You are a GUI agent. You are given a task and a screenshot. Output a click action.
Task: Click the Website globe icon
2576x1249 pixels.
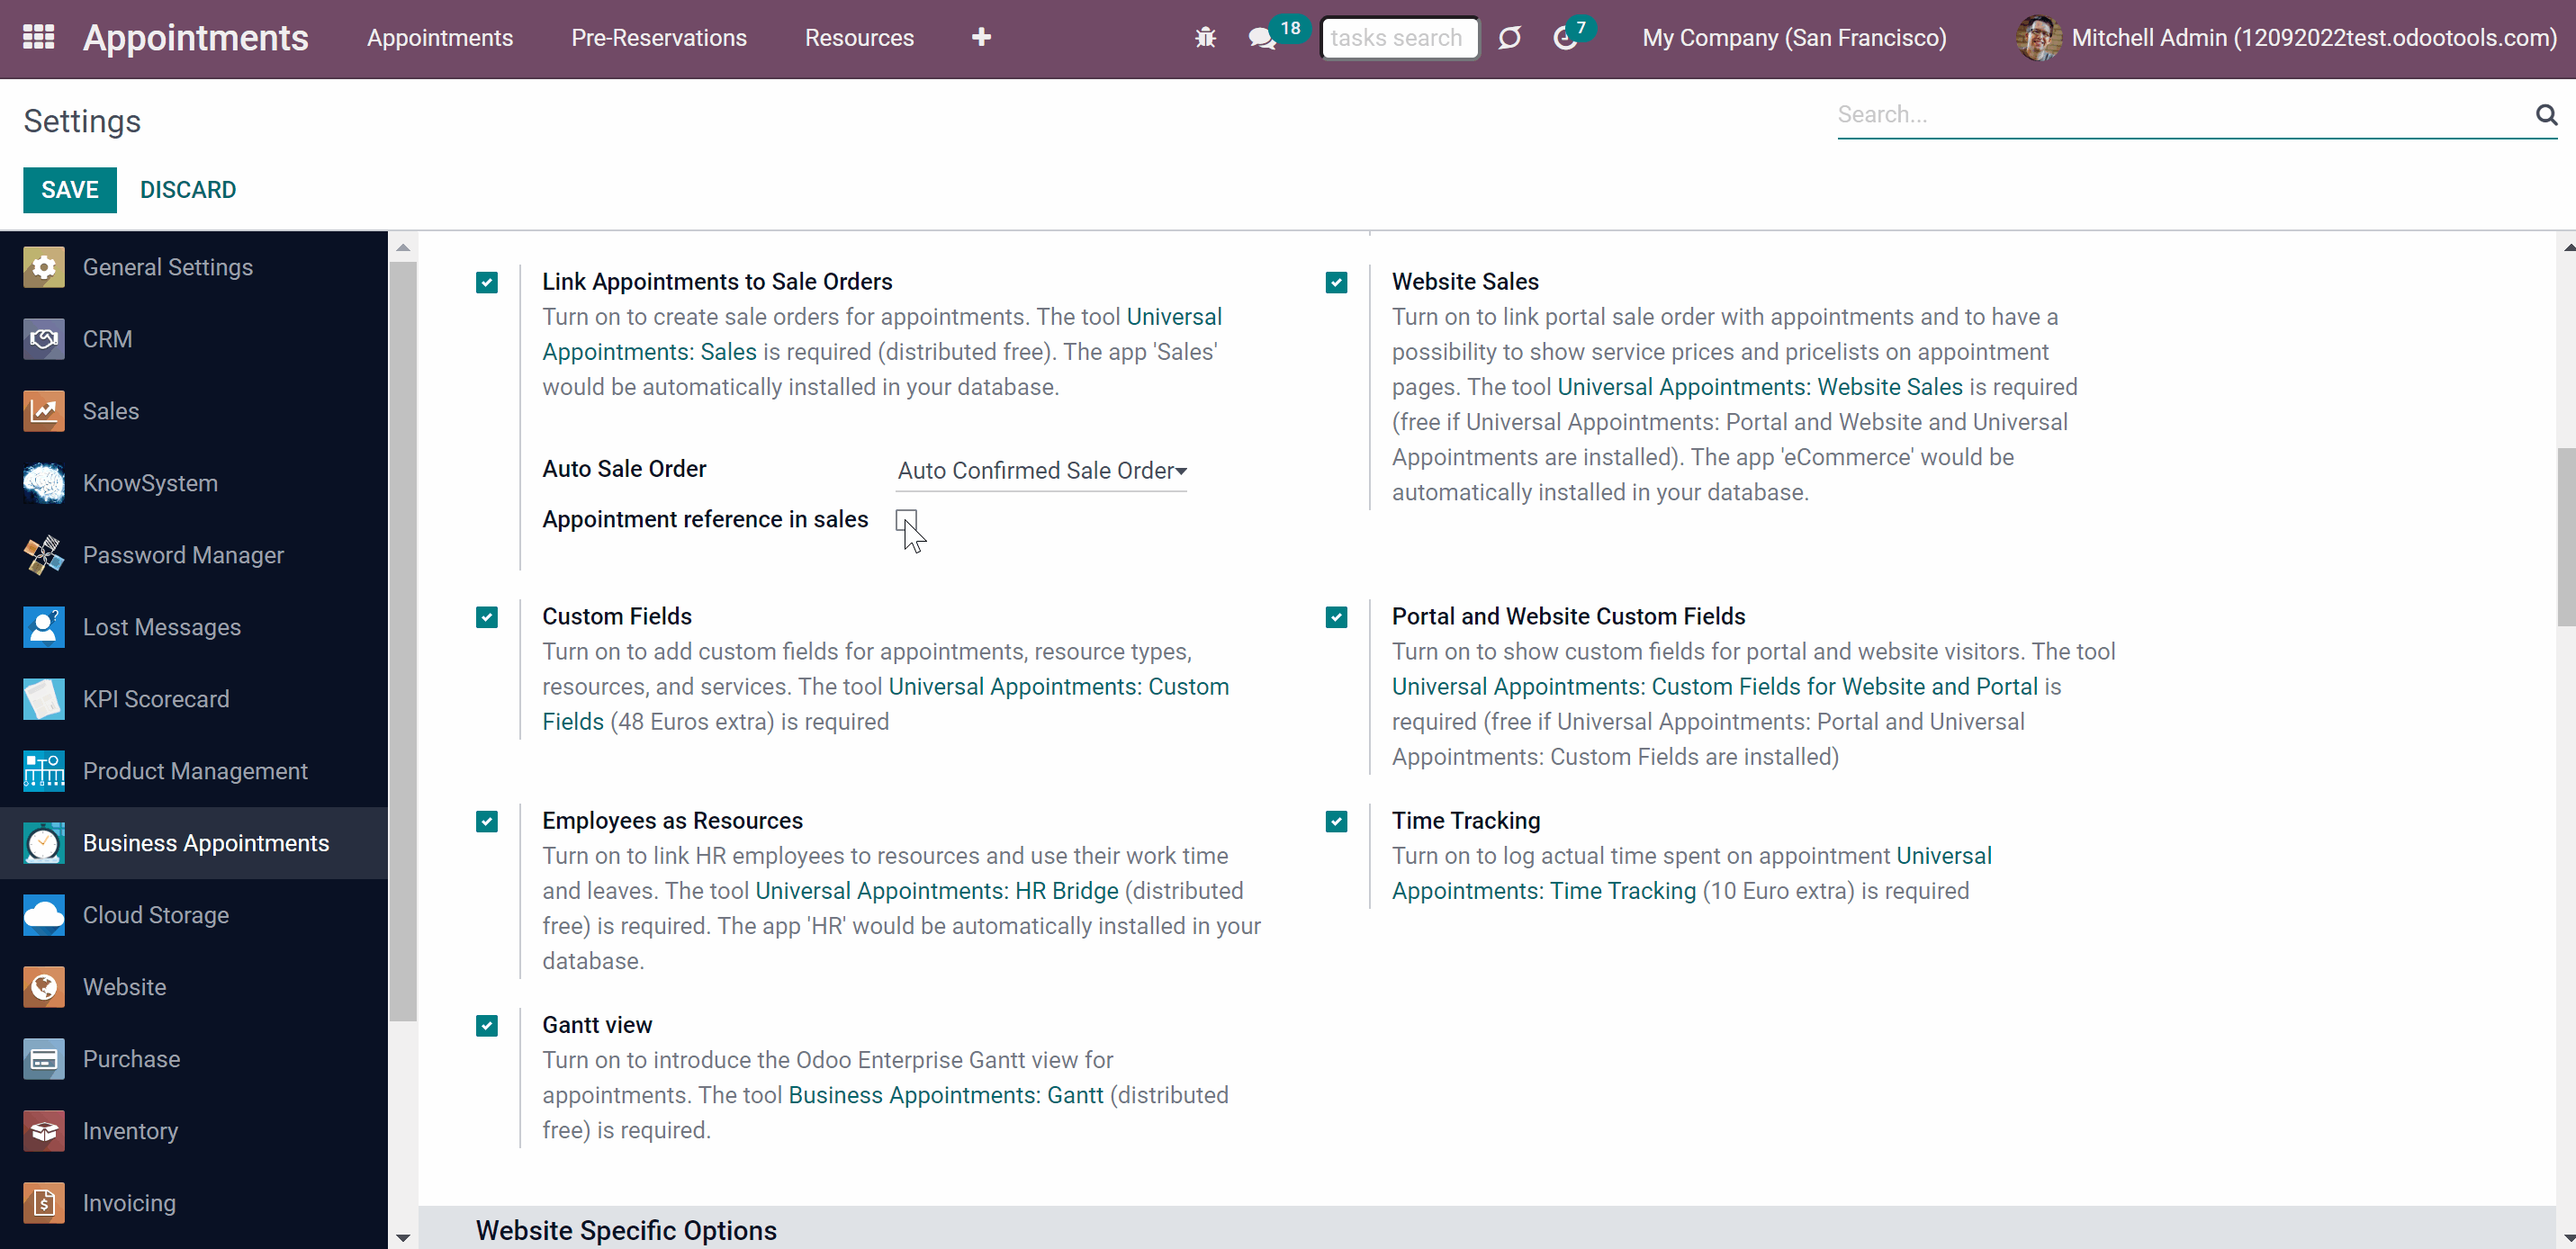(x=44, y=987)
